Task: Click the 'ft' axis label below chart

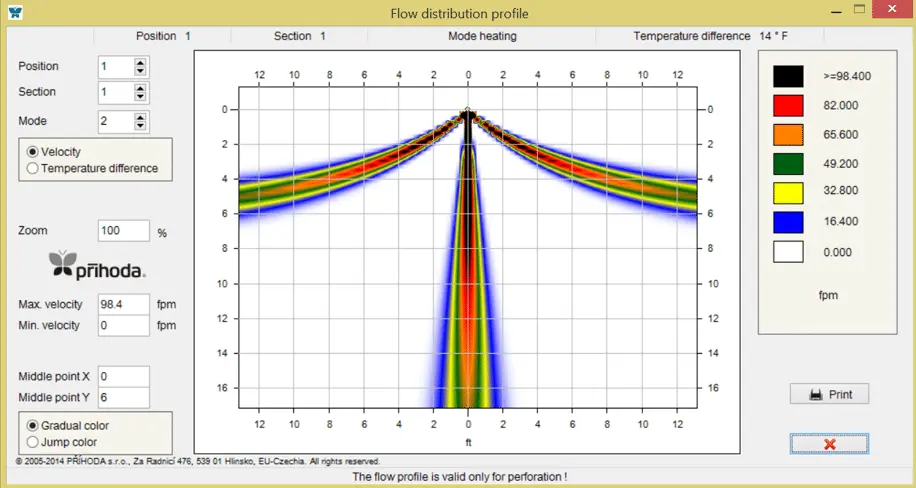Action: [468, 443]
